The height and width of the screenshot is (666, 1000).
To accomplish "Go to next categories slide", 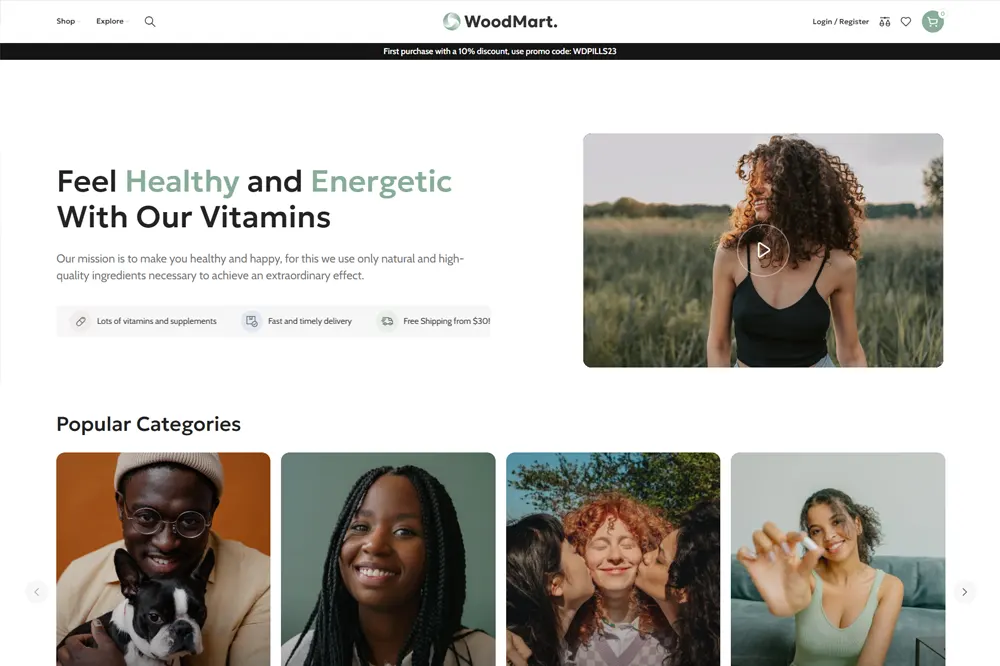I will pyautogui.click(x=964, y=592).
